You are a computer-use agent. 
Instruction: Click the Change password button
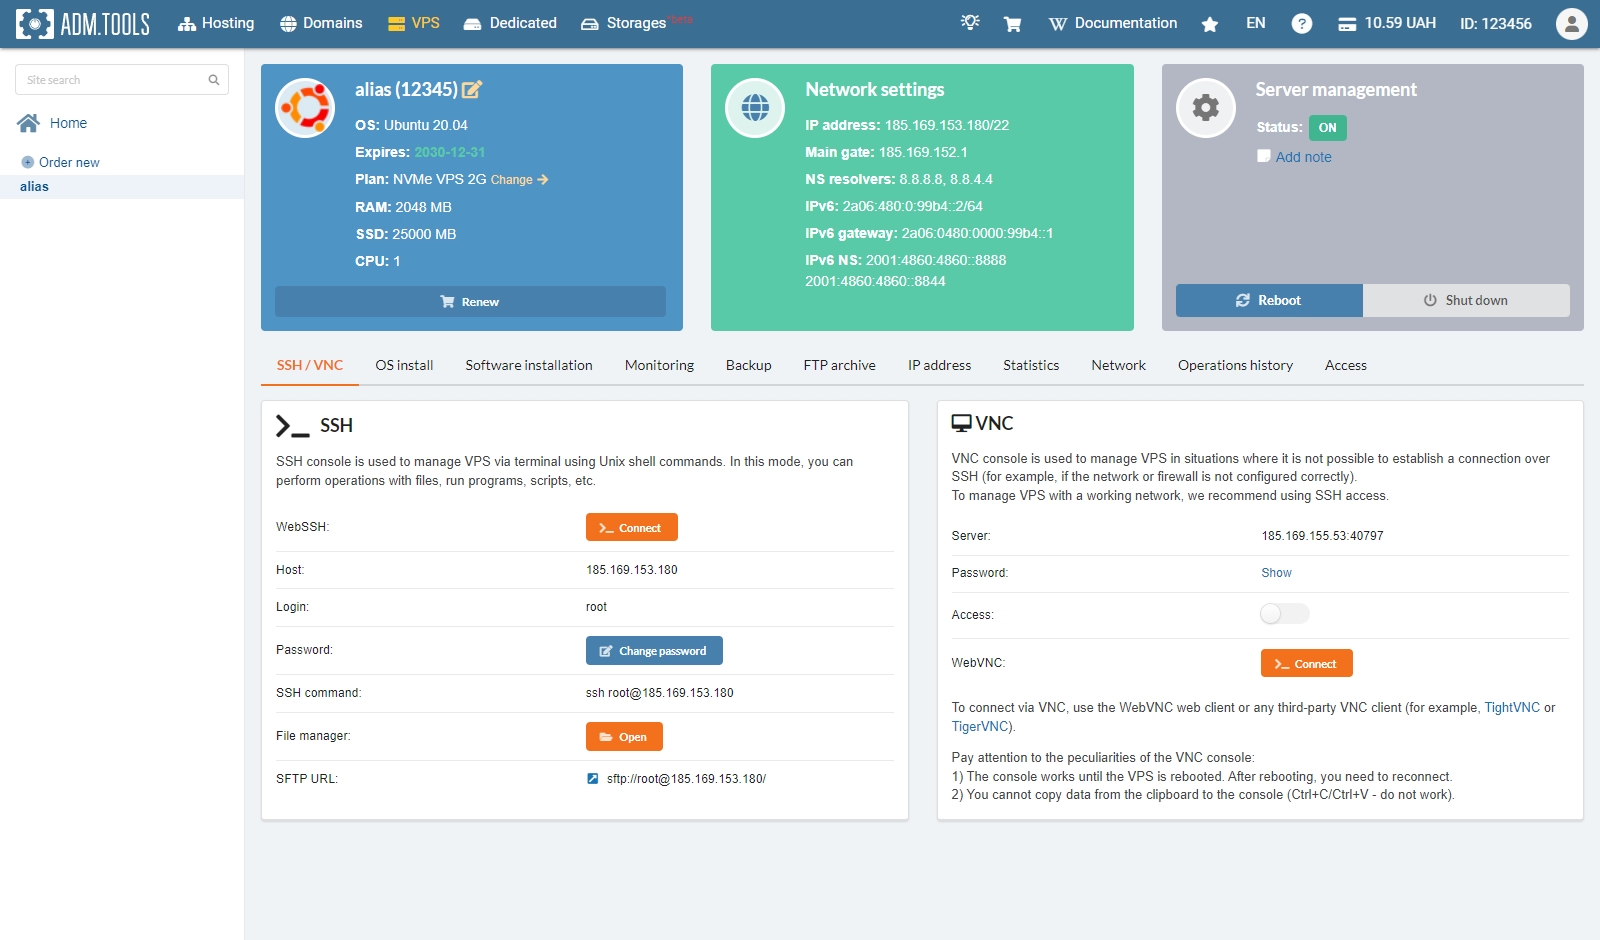[x=654, y=651]
